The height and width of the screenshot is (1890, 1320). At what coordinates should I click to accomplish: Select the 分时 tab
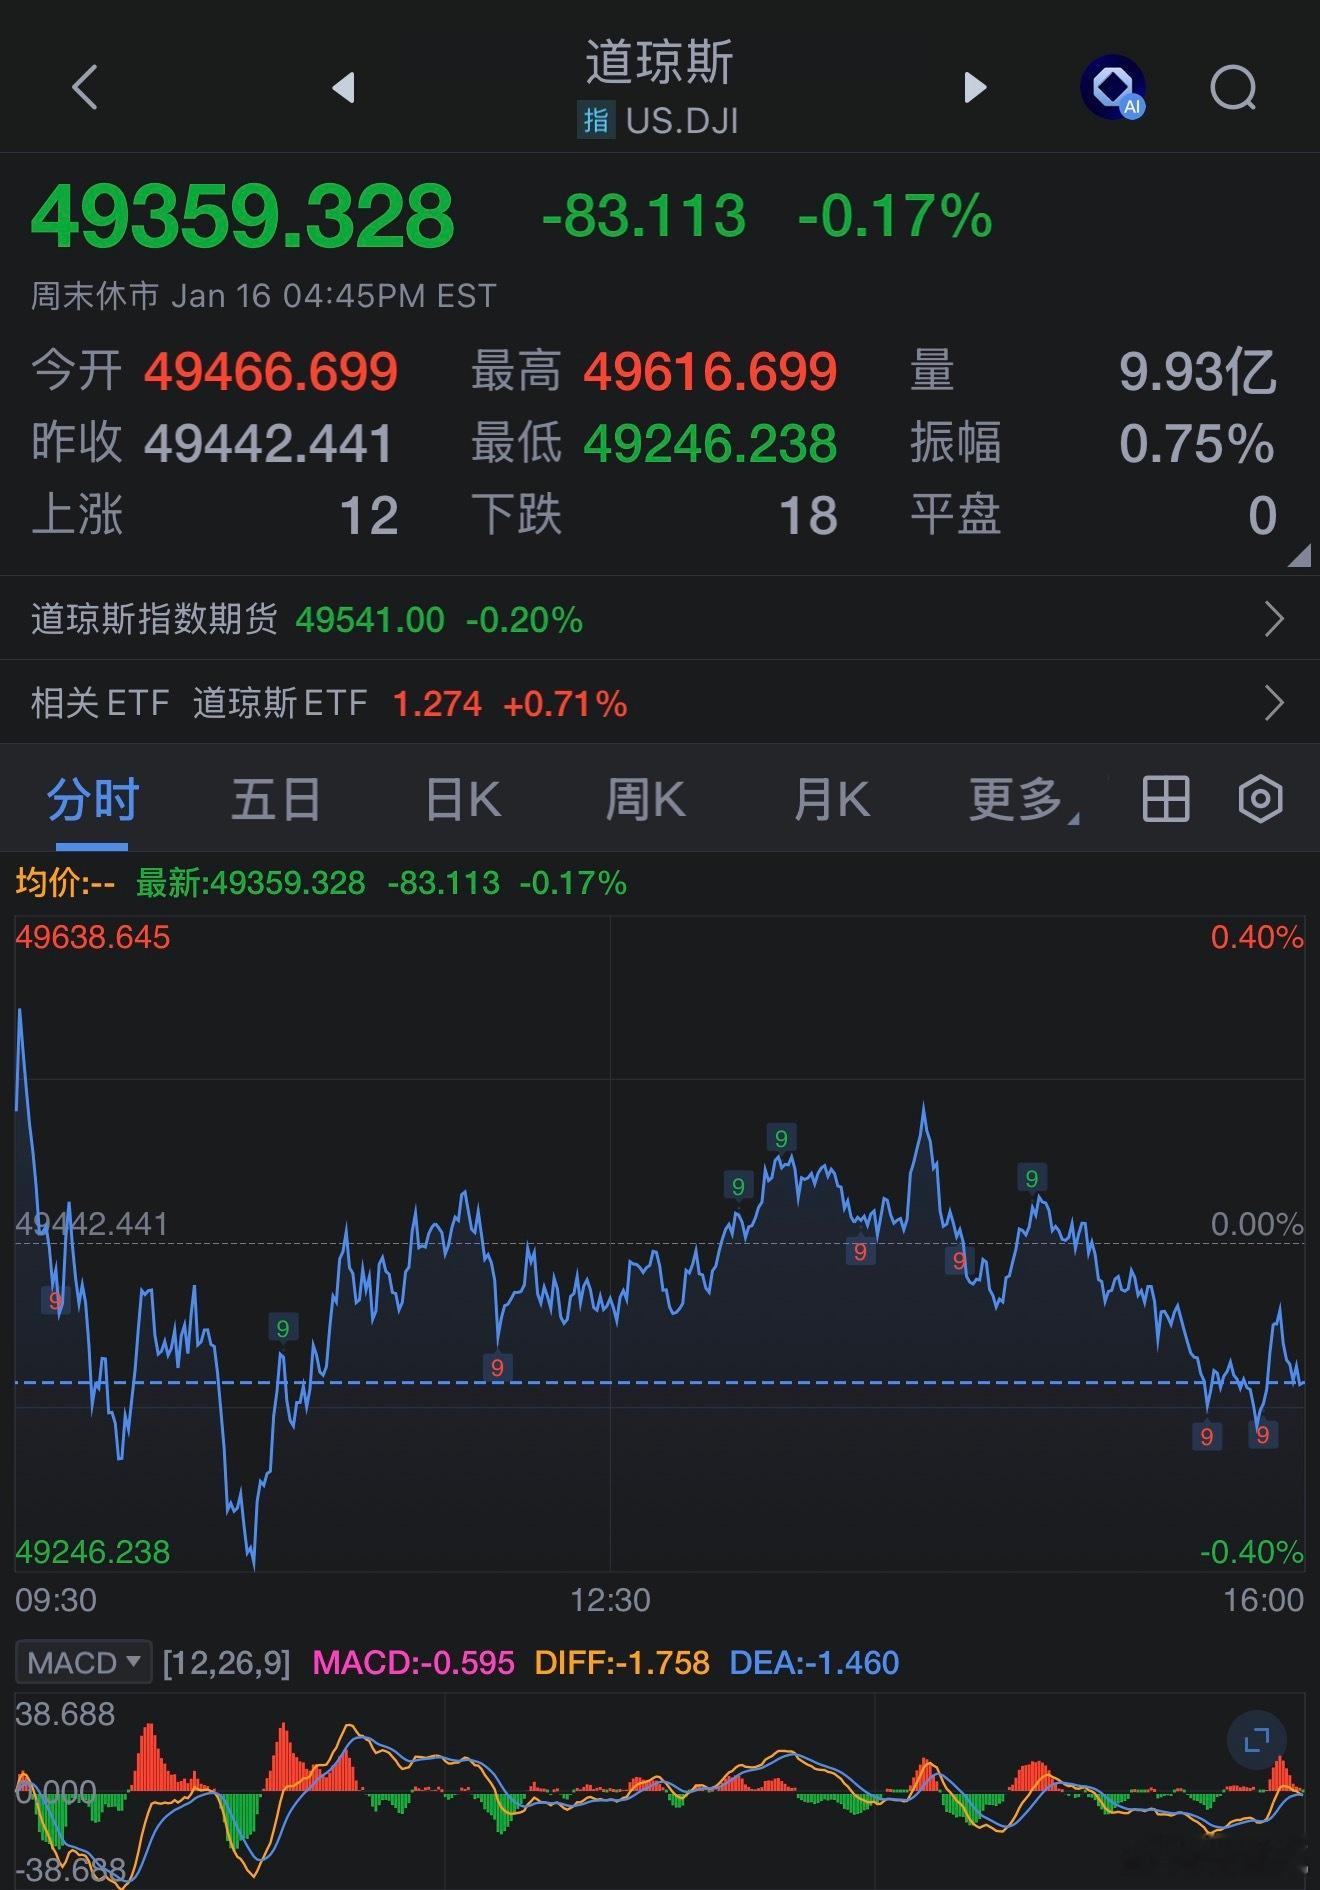[92, 799]
